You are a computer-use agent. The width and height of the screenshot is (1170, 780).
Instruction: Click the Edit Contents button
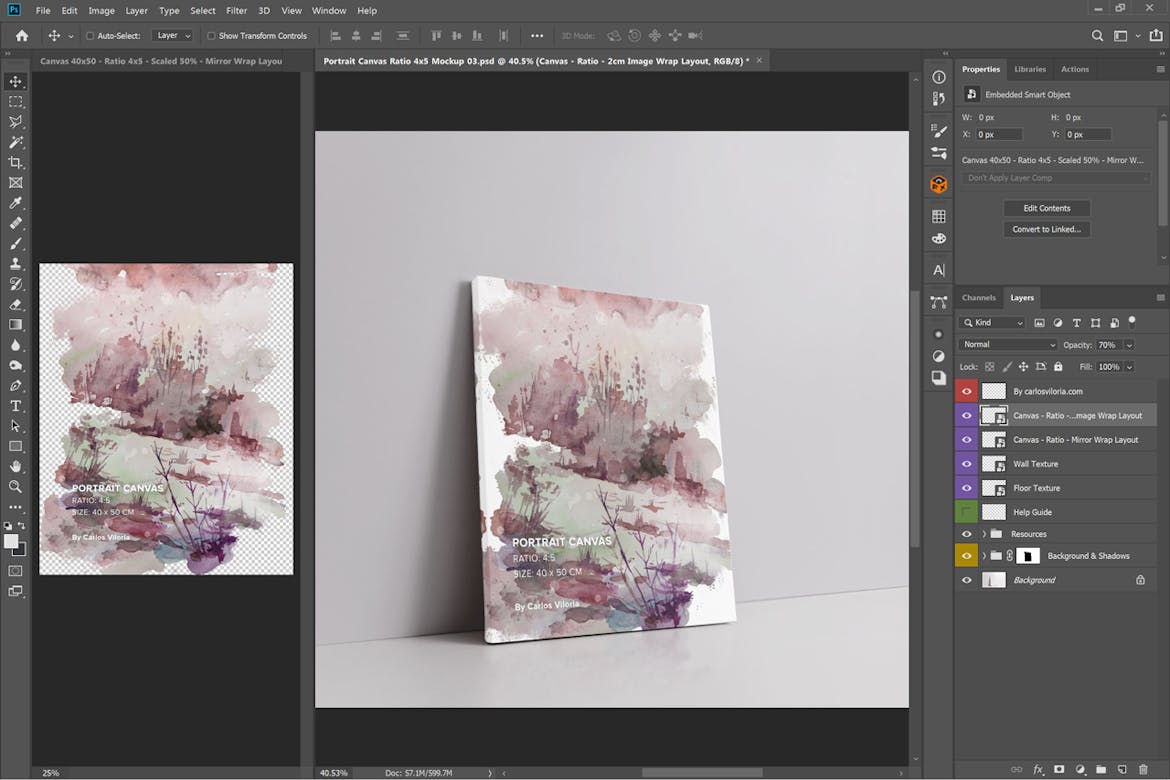tap(1046, 208)
